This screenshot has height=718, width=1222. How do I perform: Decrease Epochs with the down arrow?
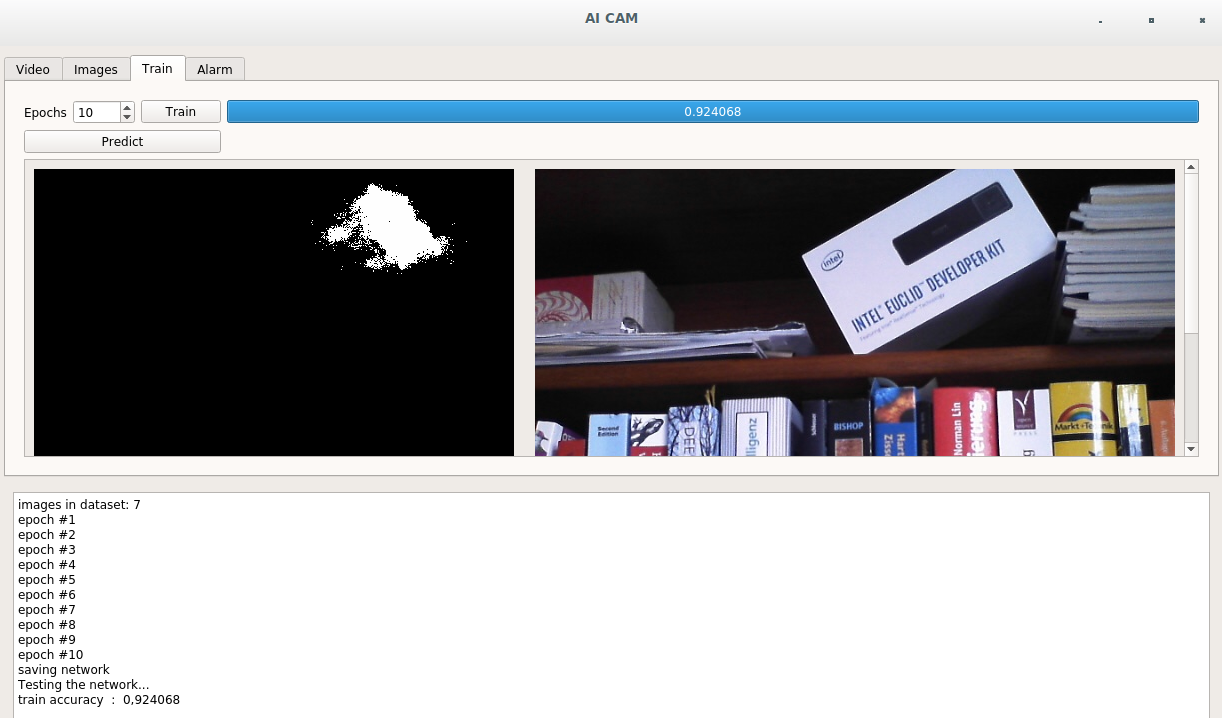click(x=127, y=117)
